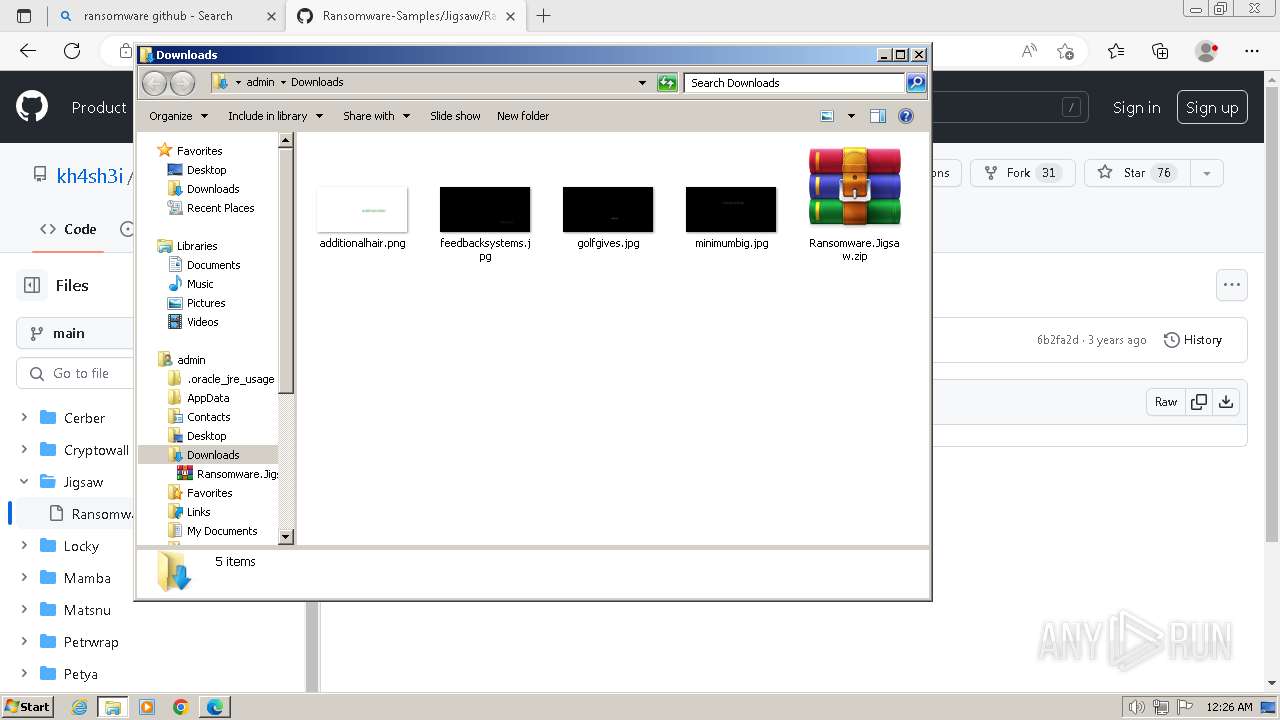Switch to ransomware github Search tab

pos(158,16)
